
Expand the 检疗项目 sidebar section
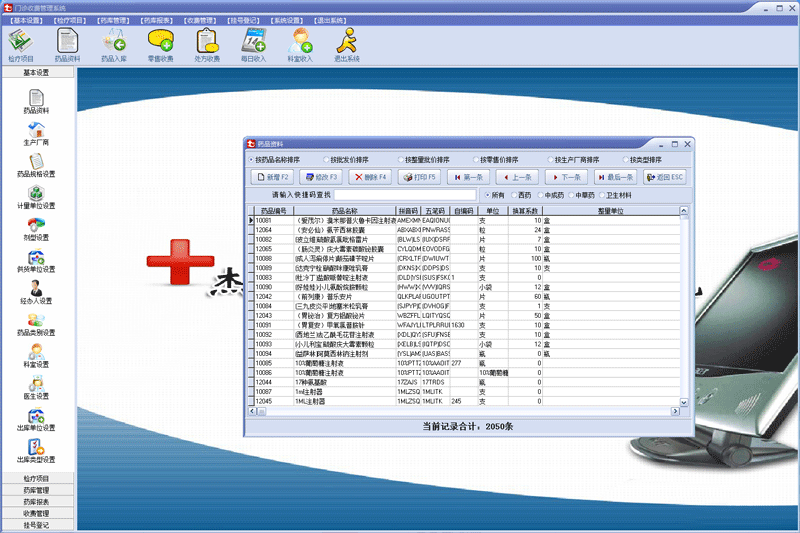36,478
